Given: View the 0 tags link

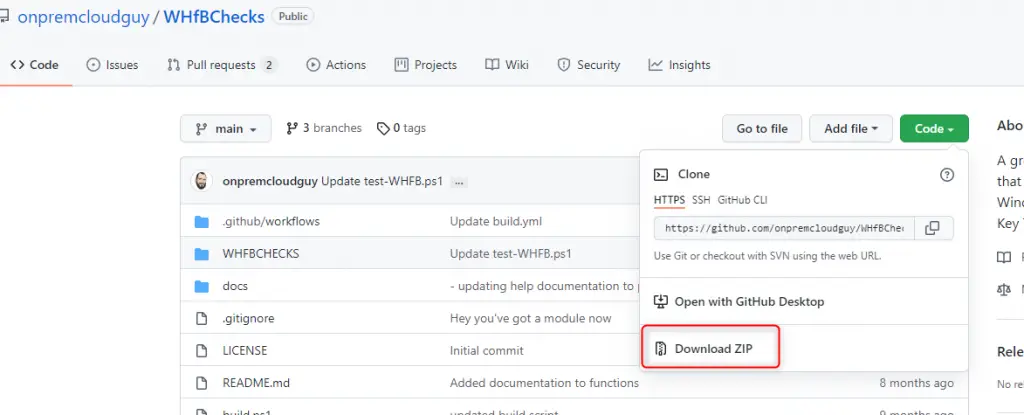Looking at the screenshot, I should (402, 128).
